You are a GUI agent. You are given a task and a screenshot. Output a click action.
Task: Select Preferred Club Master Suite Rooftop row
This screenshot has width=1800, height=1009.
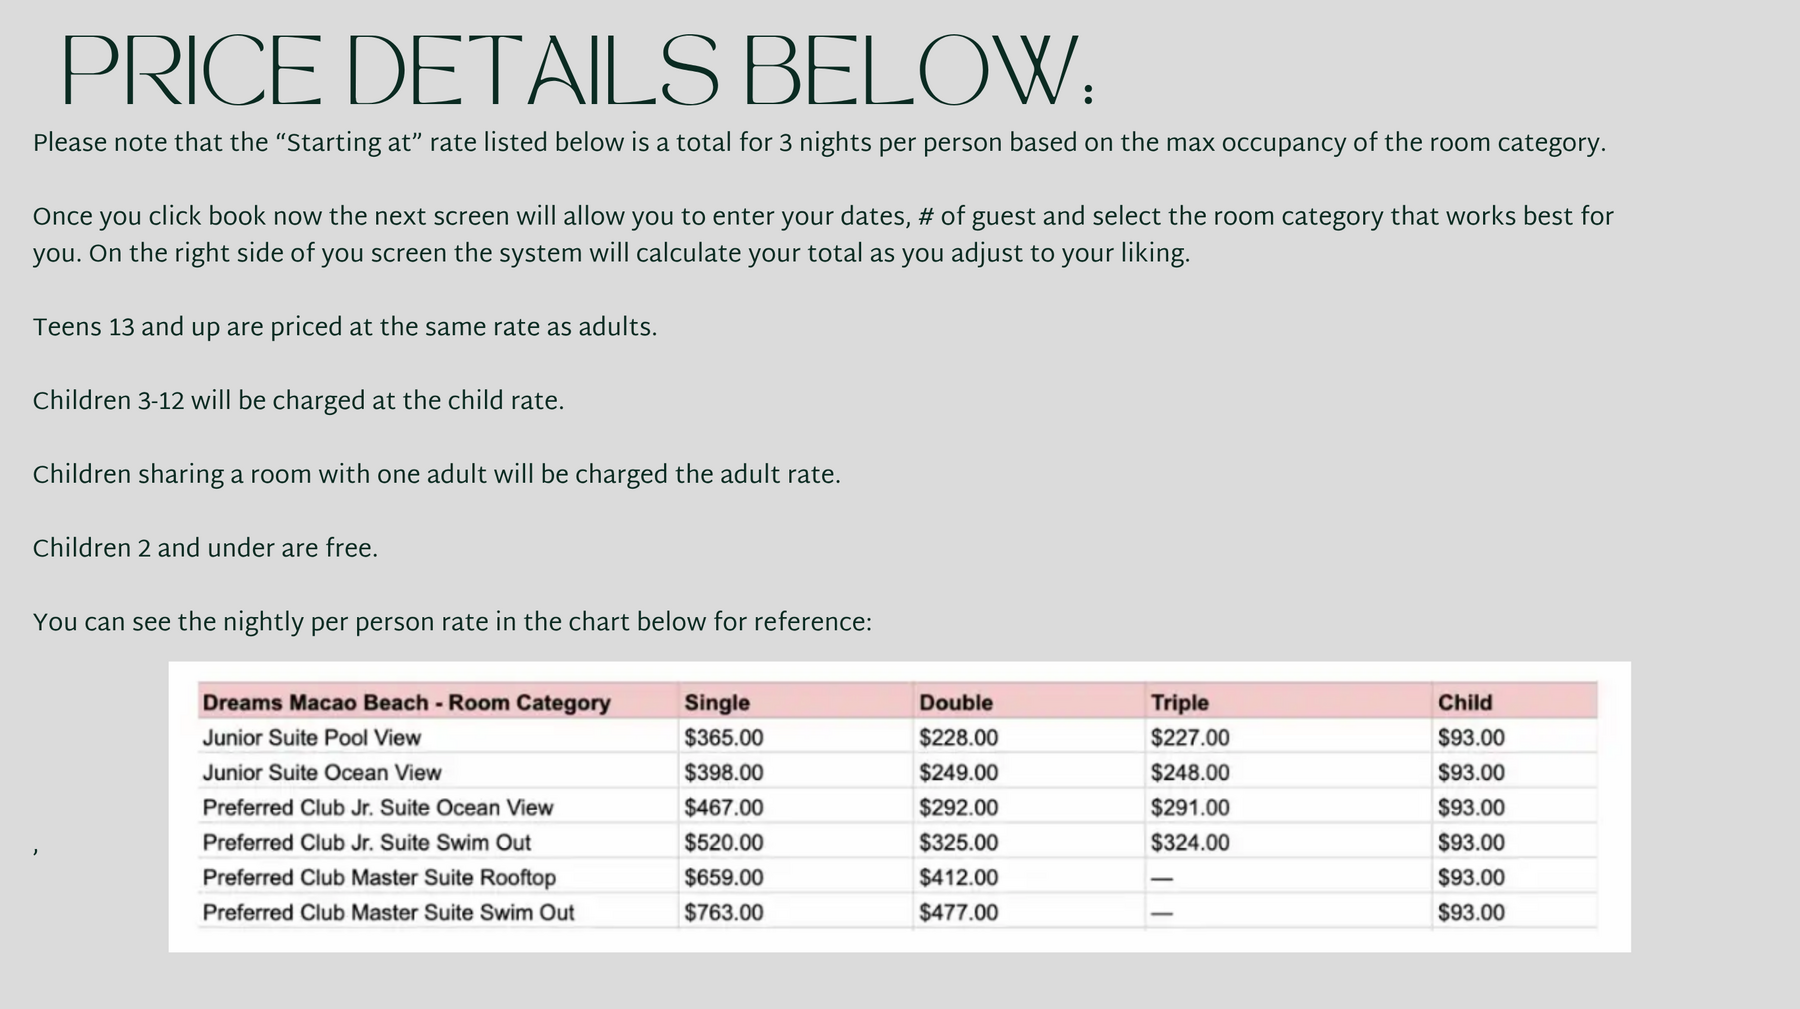point(897,877)
